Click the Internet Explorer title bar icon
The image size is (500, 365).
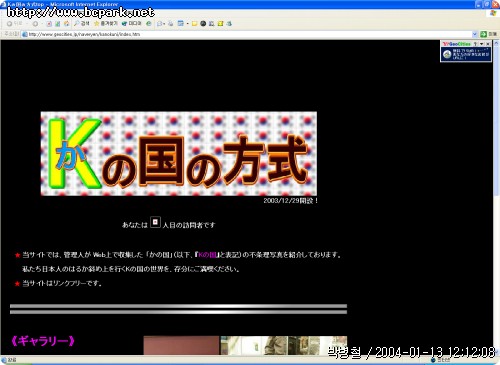click(4, 4)
